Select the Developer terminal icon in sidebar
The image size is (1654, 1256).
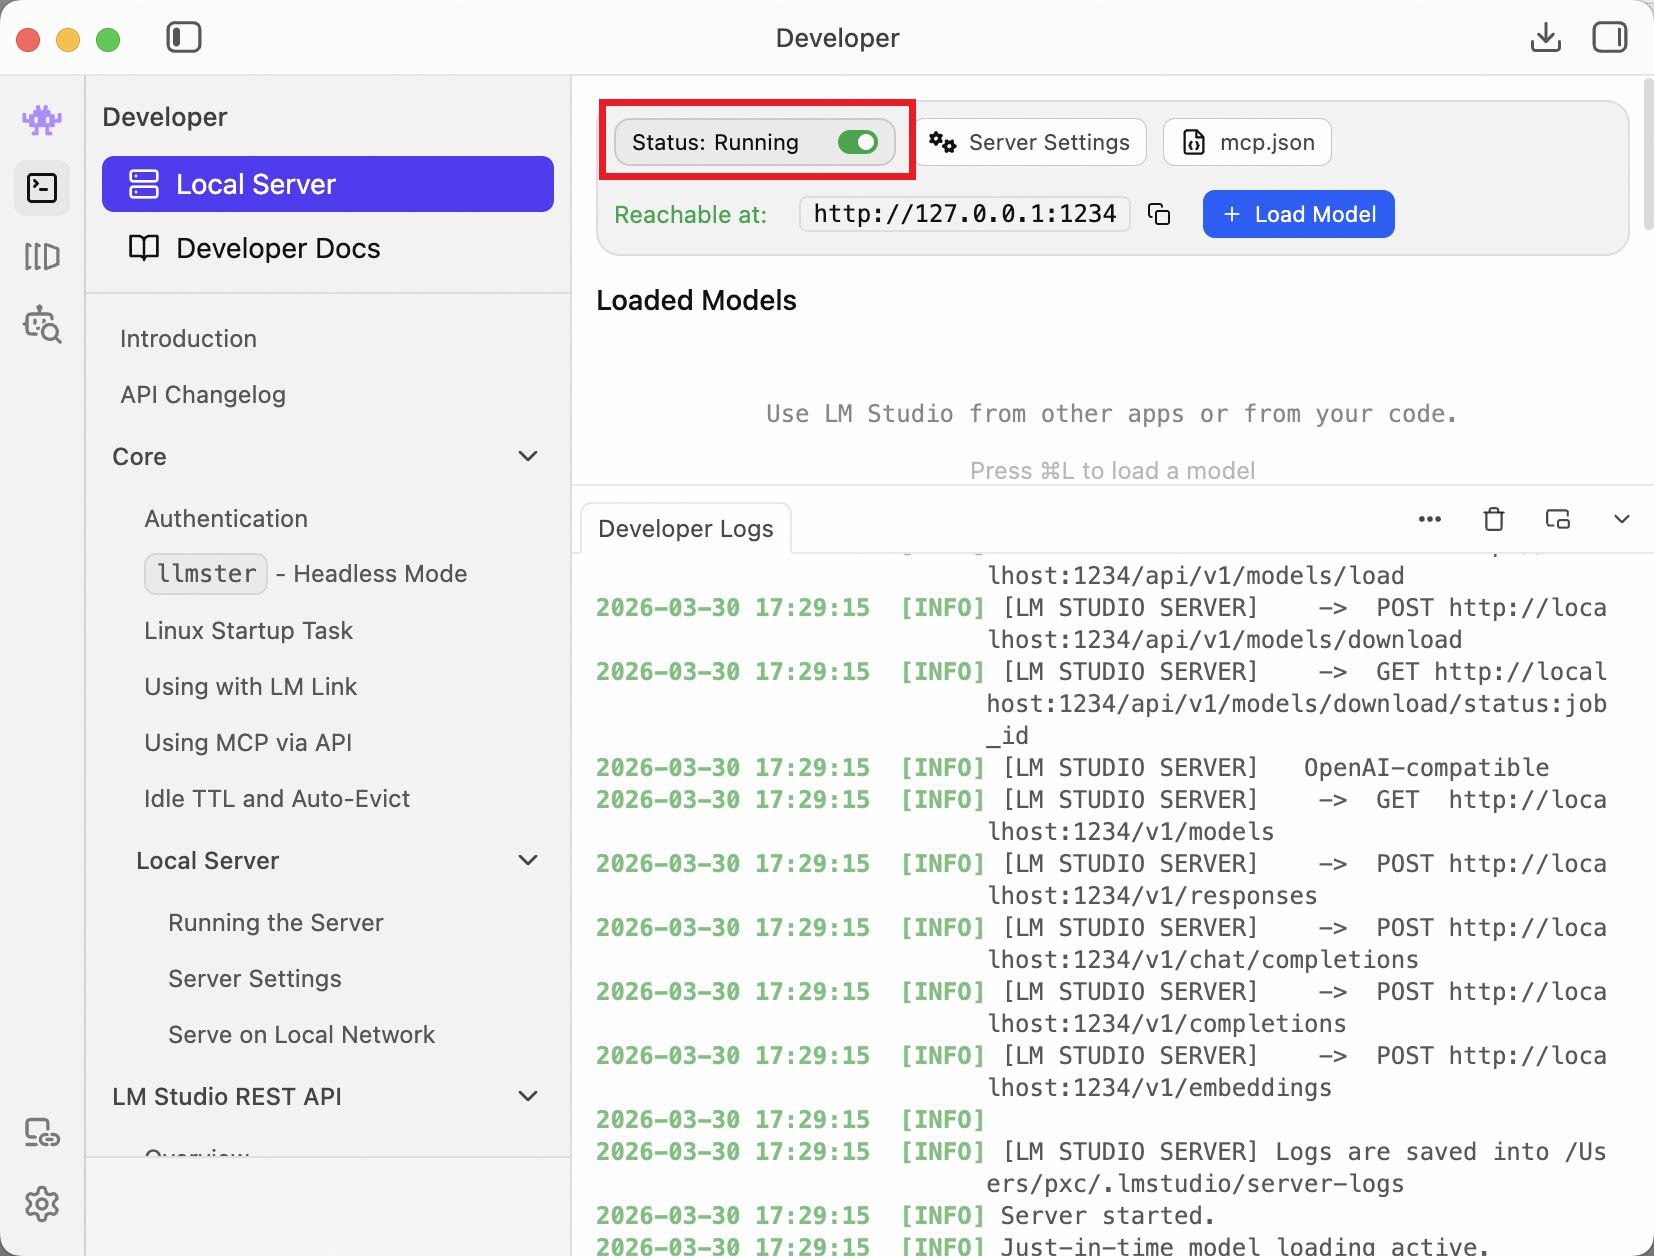click(42, 188)
